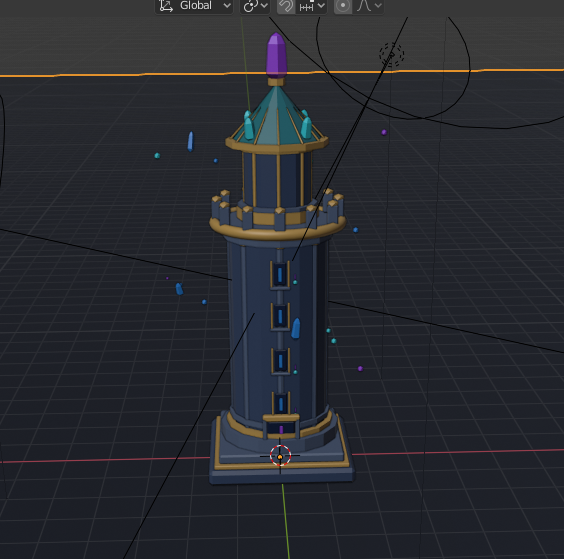Toggle the snap magnet icon
The width and height of the screenshot is (564, 559).
click(x=286, y=6)
